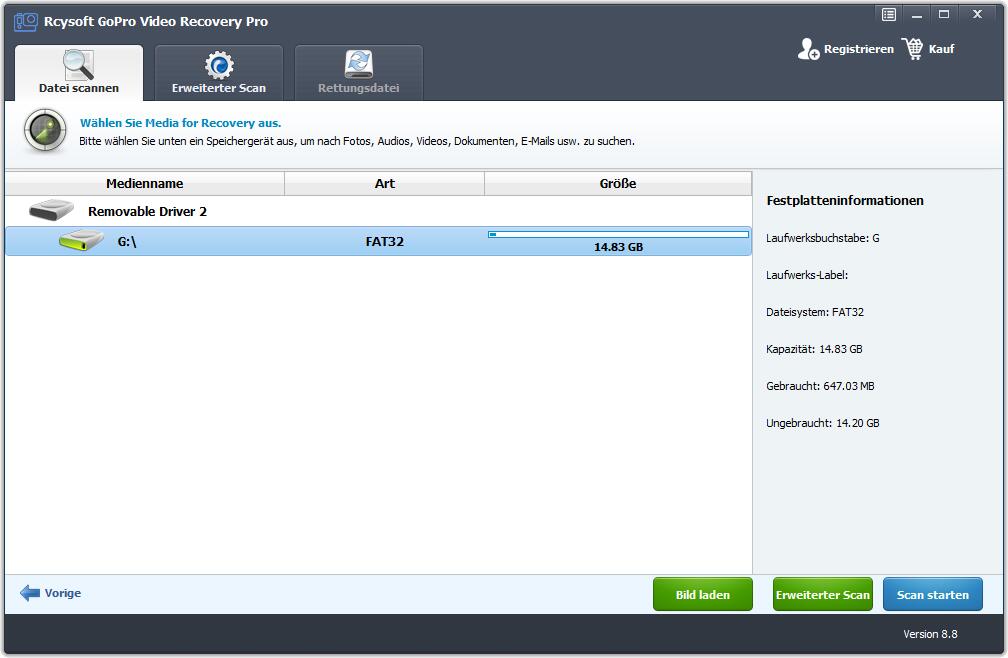
Task: Start scanning with Scan starten button
Action: (x=933, y=594)
